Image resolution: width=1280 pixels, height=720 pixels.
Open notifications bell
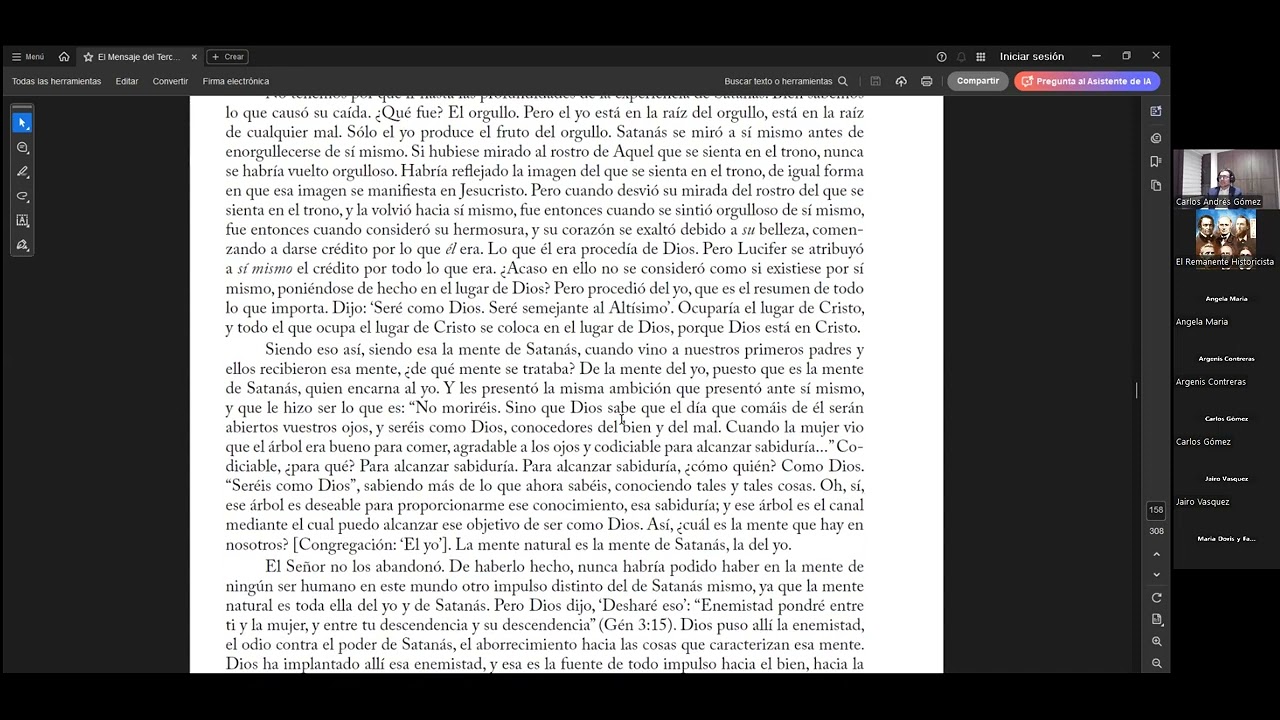pos(961,57)
